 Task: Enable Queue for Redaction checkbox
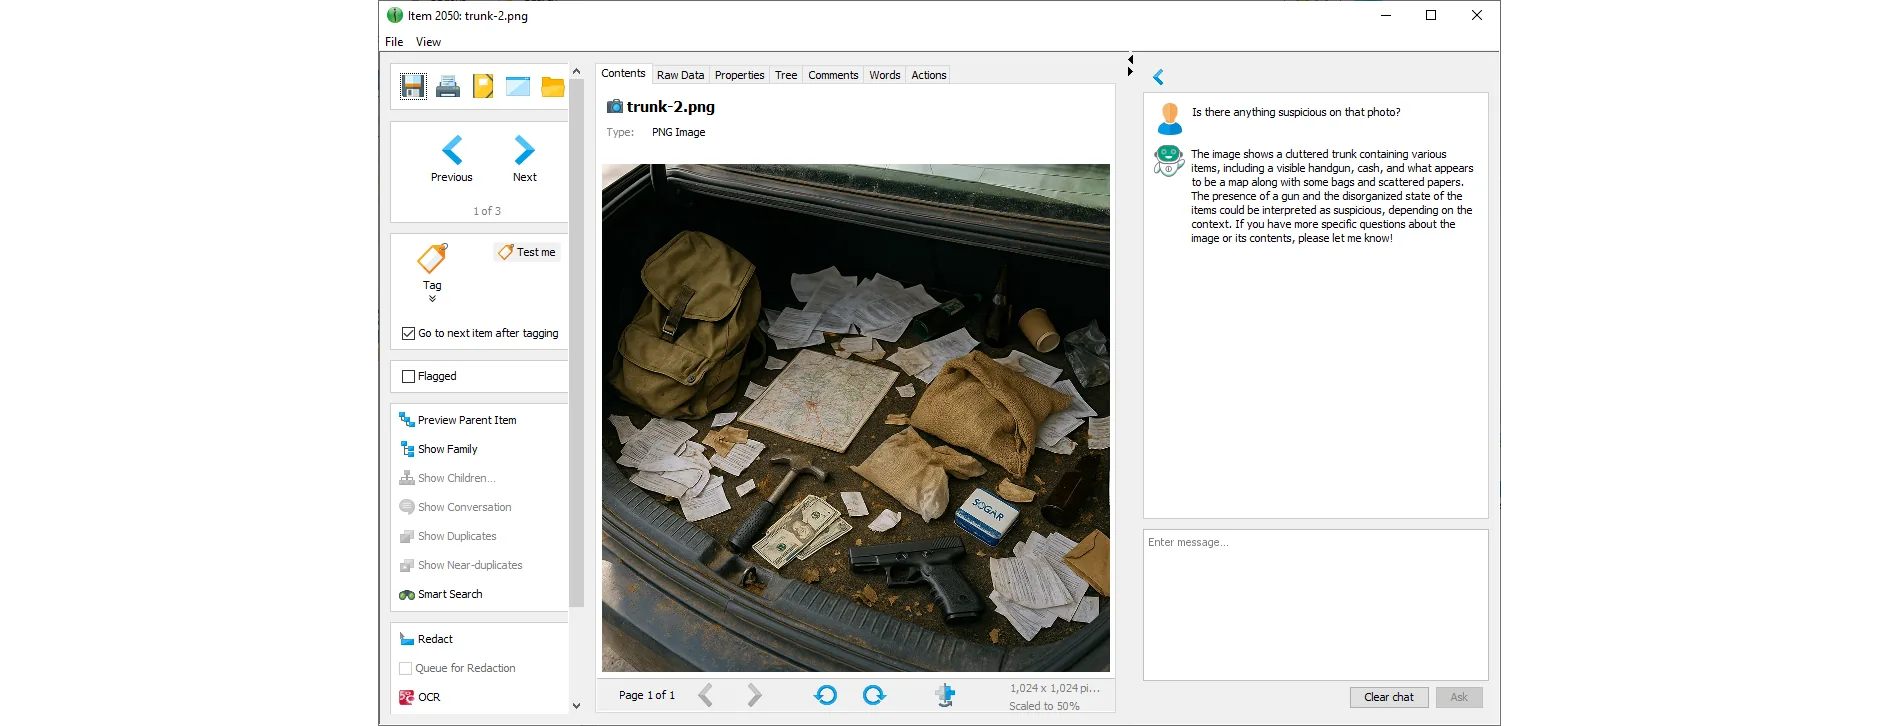pos(405,668)
